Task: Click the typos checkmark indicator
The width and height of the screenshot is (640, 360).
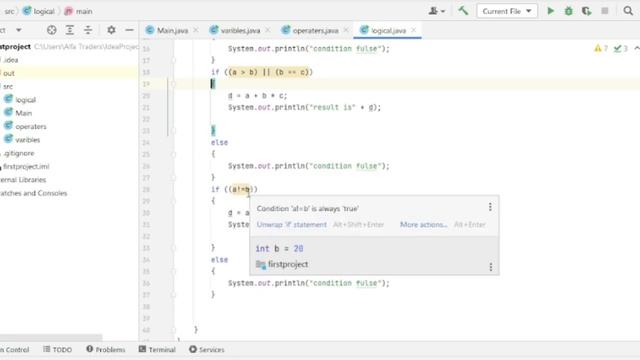Action: [620, 49]
